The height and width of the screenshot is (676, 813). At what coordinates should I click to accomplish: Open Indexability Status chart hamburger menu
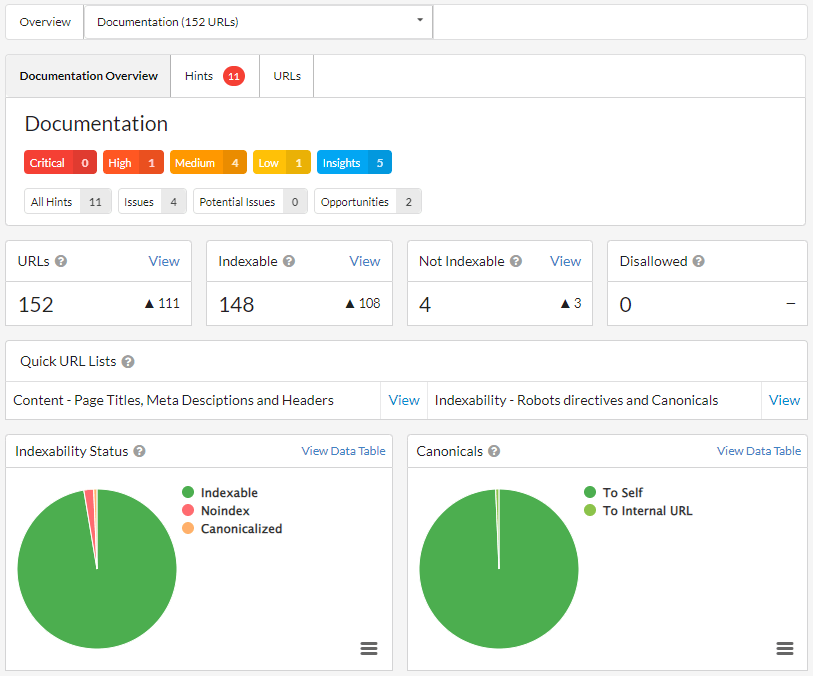pos(369,648)
